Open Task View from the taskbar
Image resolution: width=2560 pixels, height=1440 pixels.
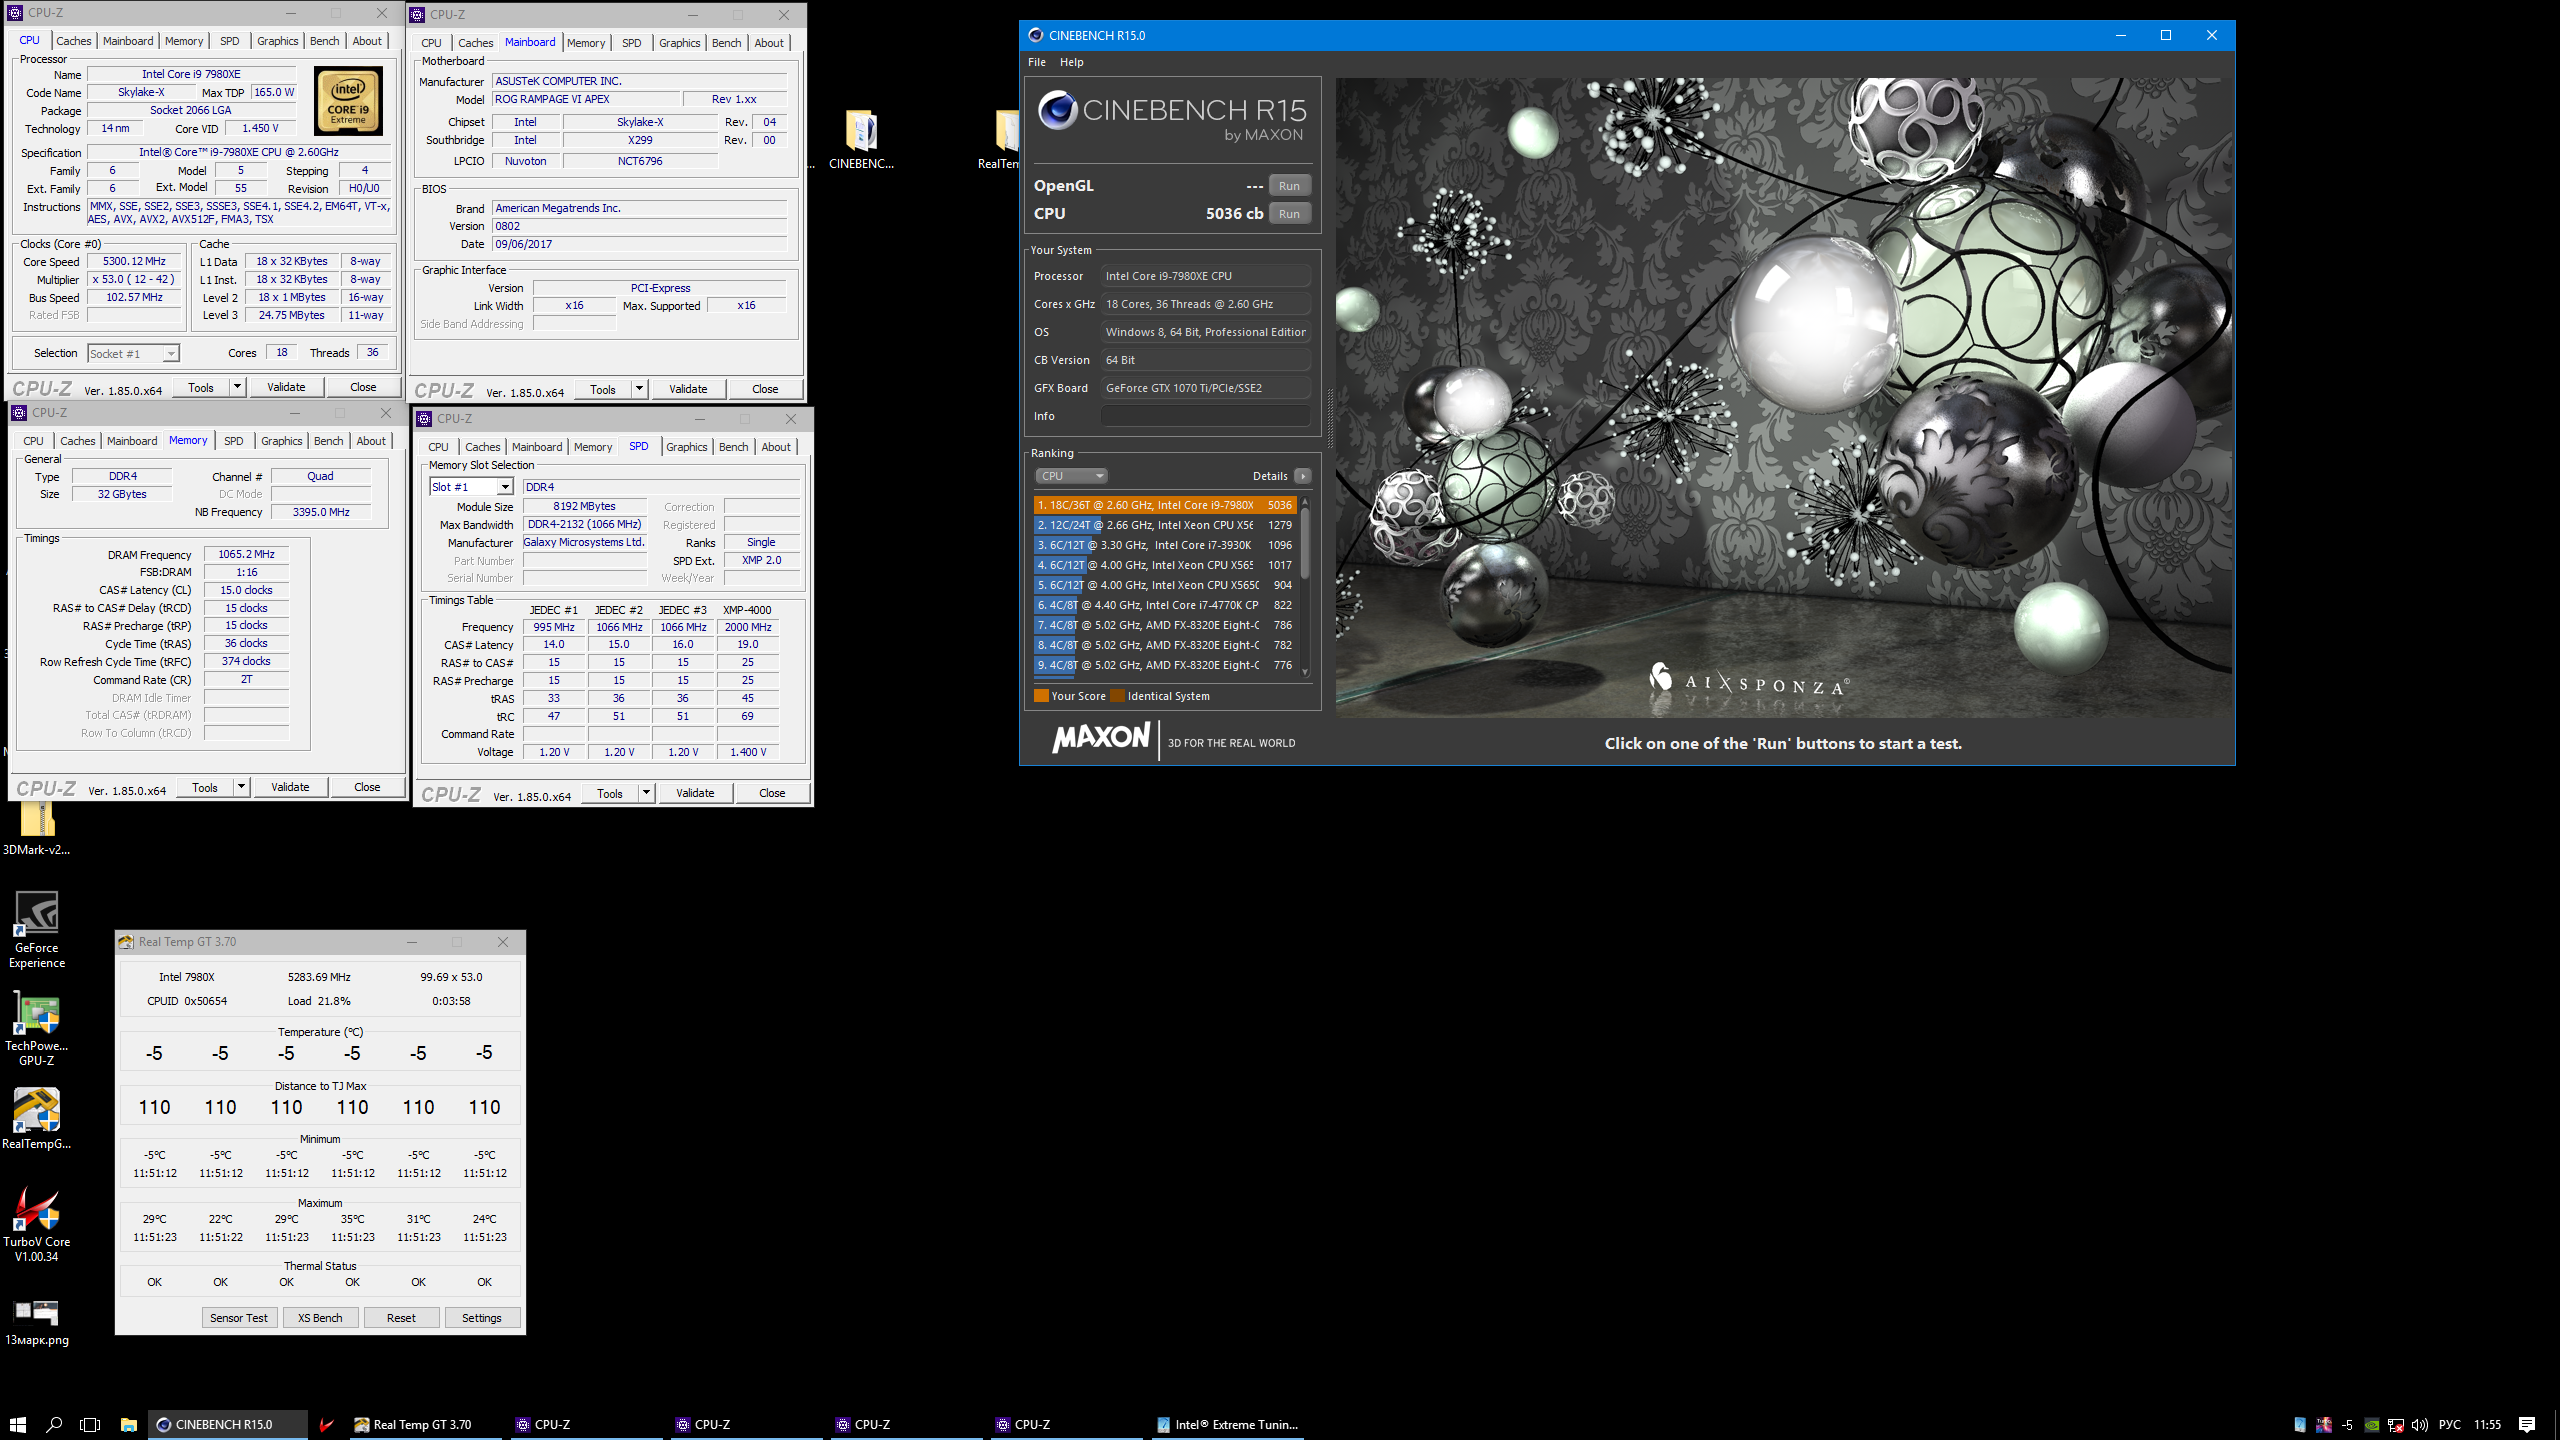(90, 1424)
